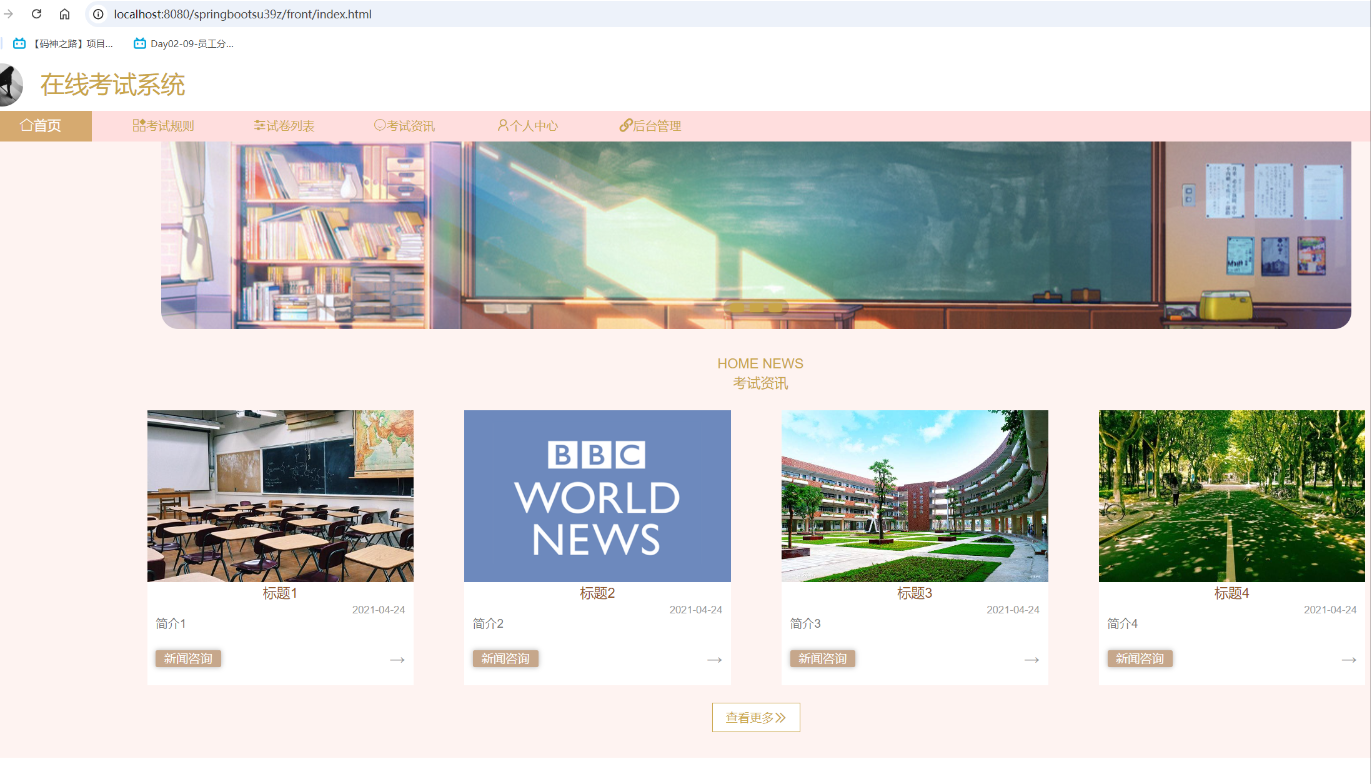Click the arrow icon on 标题4 card
The width and height of the screenshot is (1371, 784).
coord(1348,660)
